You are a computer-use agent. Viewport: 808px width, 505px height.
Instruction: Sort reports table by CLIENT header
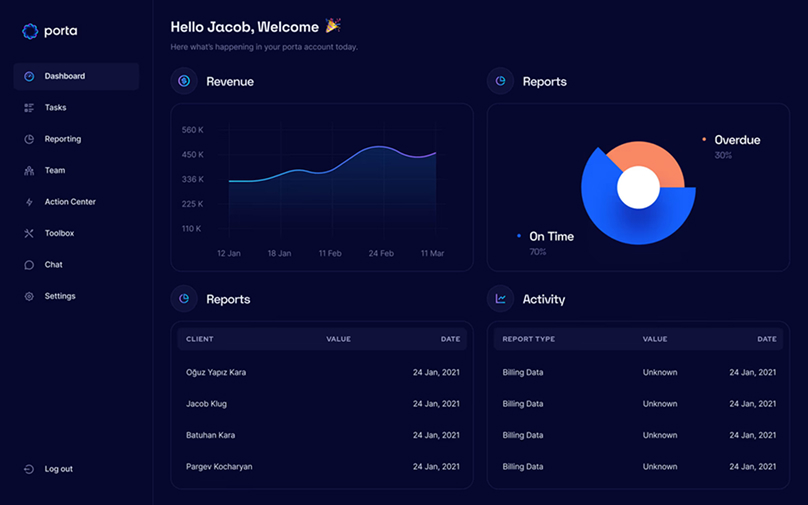click(200, 339)
